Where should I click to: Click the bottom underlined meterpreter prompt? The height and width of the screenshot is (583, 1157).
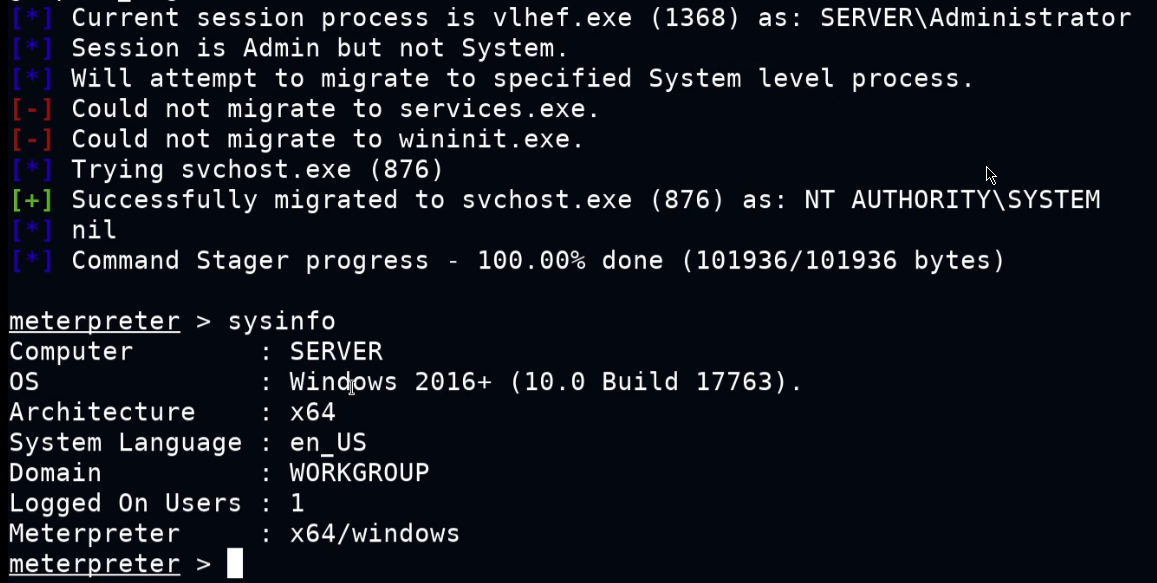pos(94,565)
